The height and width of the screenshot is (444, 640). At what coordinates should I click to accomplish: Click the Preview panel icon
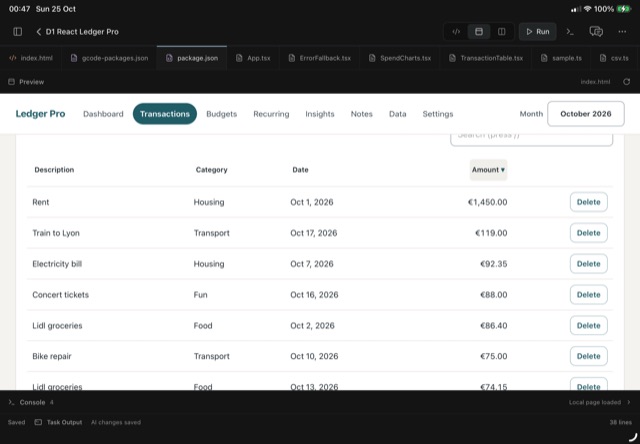coord(11,82)
